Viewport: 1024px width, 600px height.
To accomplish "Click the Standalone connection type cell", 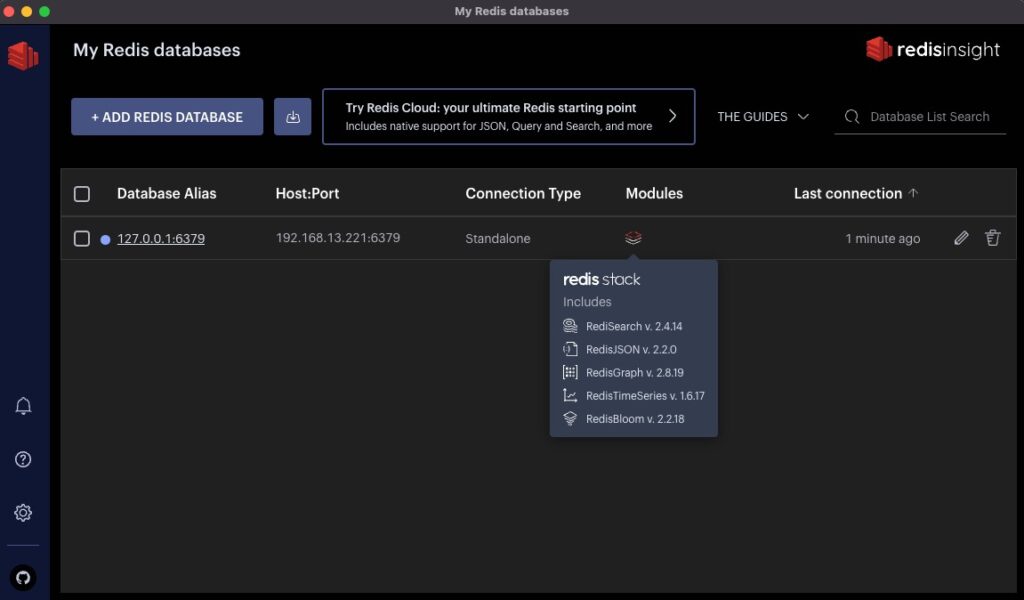I will 498,238.
